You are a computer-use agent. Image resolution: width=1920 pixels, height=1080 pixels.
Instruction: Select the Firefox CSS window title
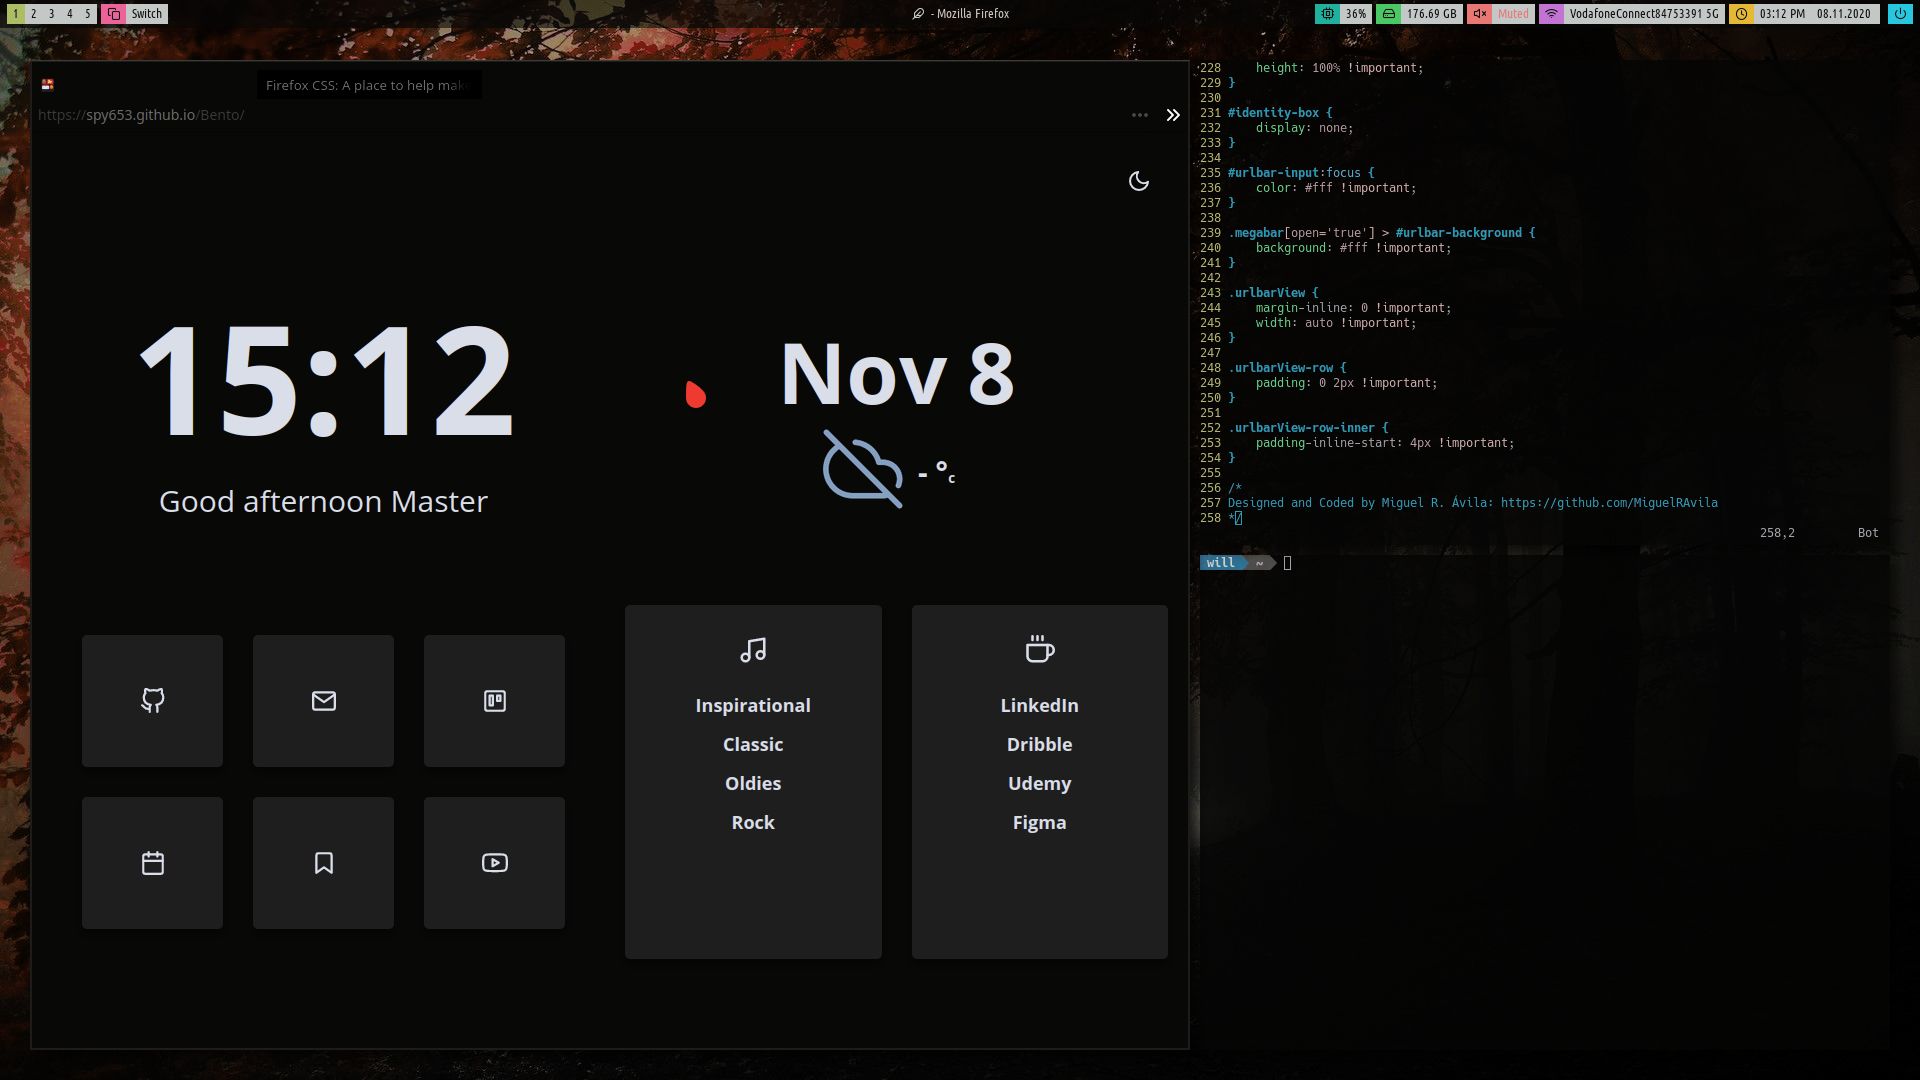point(367,85)
